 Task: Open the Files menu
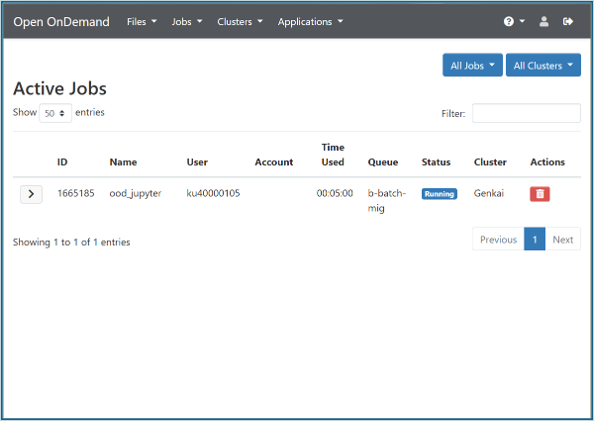point(142,22)
